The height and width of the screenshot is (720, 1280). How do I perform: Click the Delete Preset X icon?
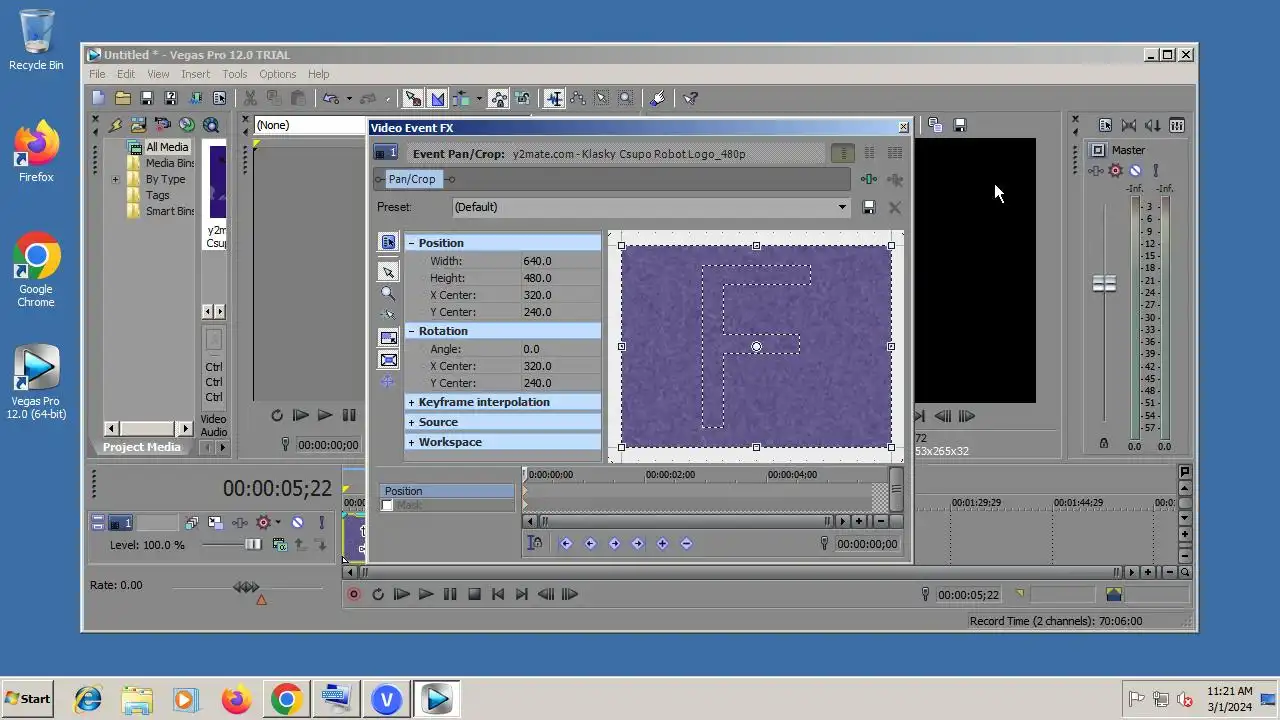(894, 207)
